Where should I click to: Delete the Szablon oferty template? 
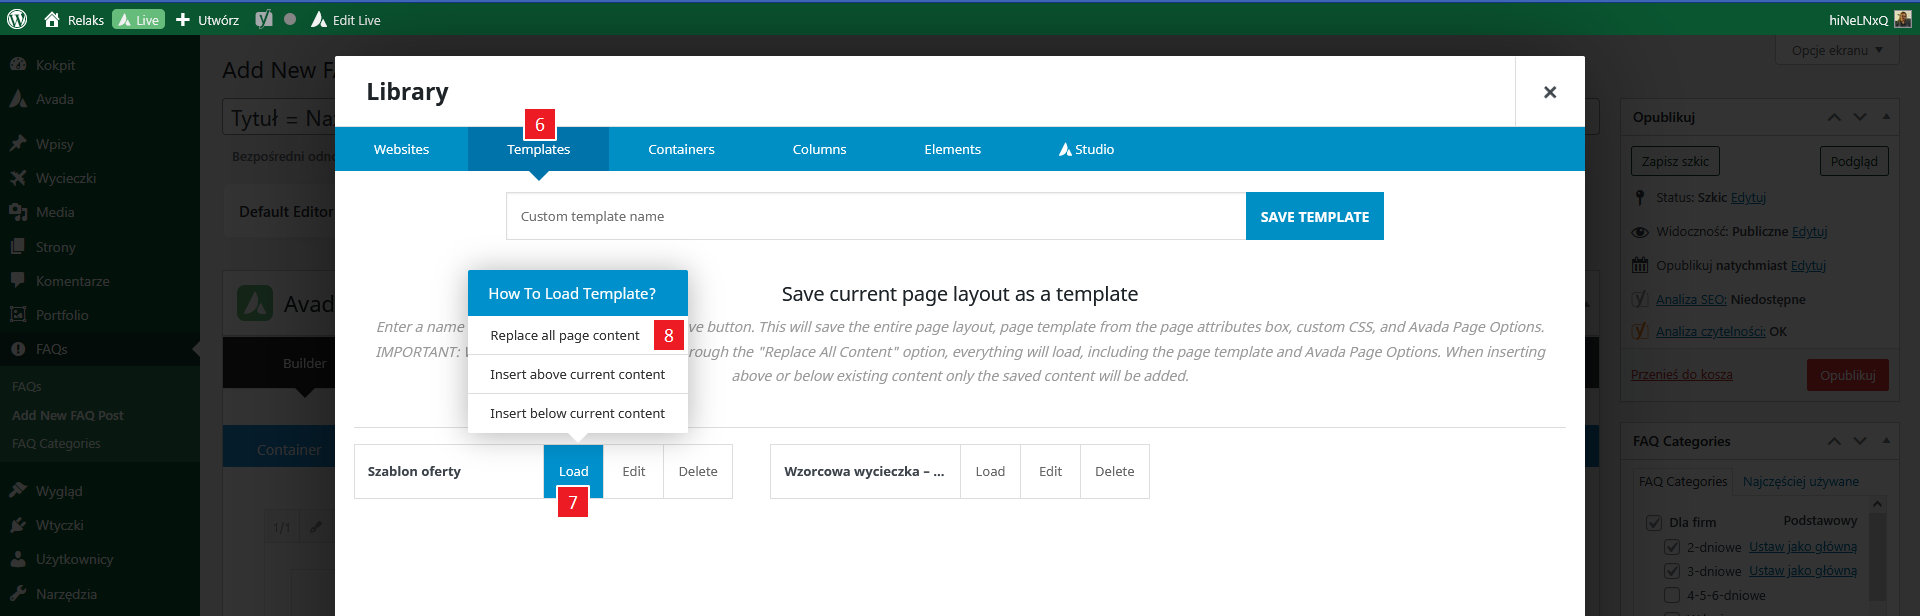[x=698, y=472]
